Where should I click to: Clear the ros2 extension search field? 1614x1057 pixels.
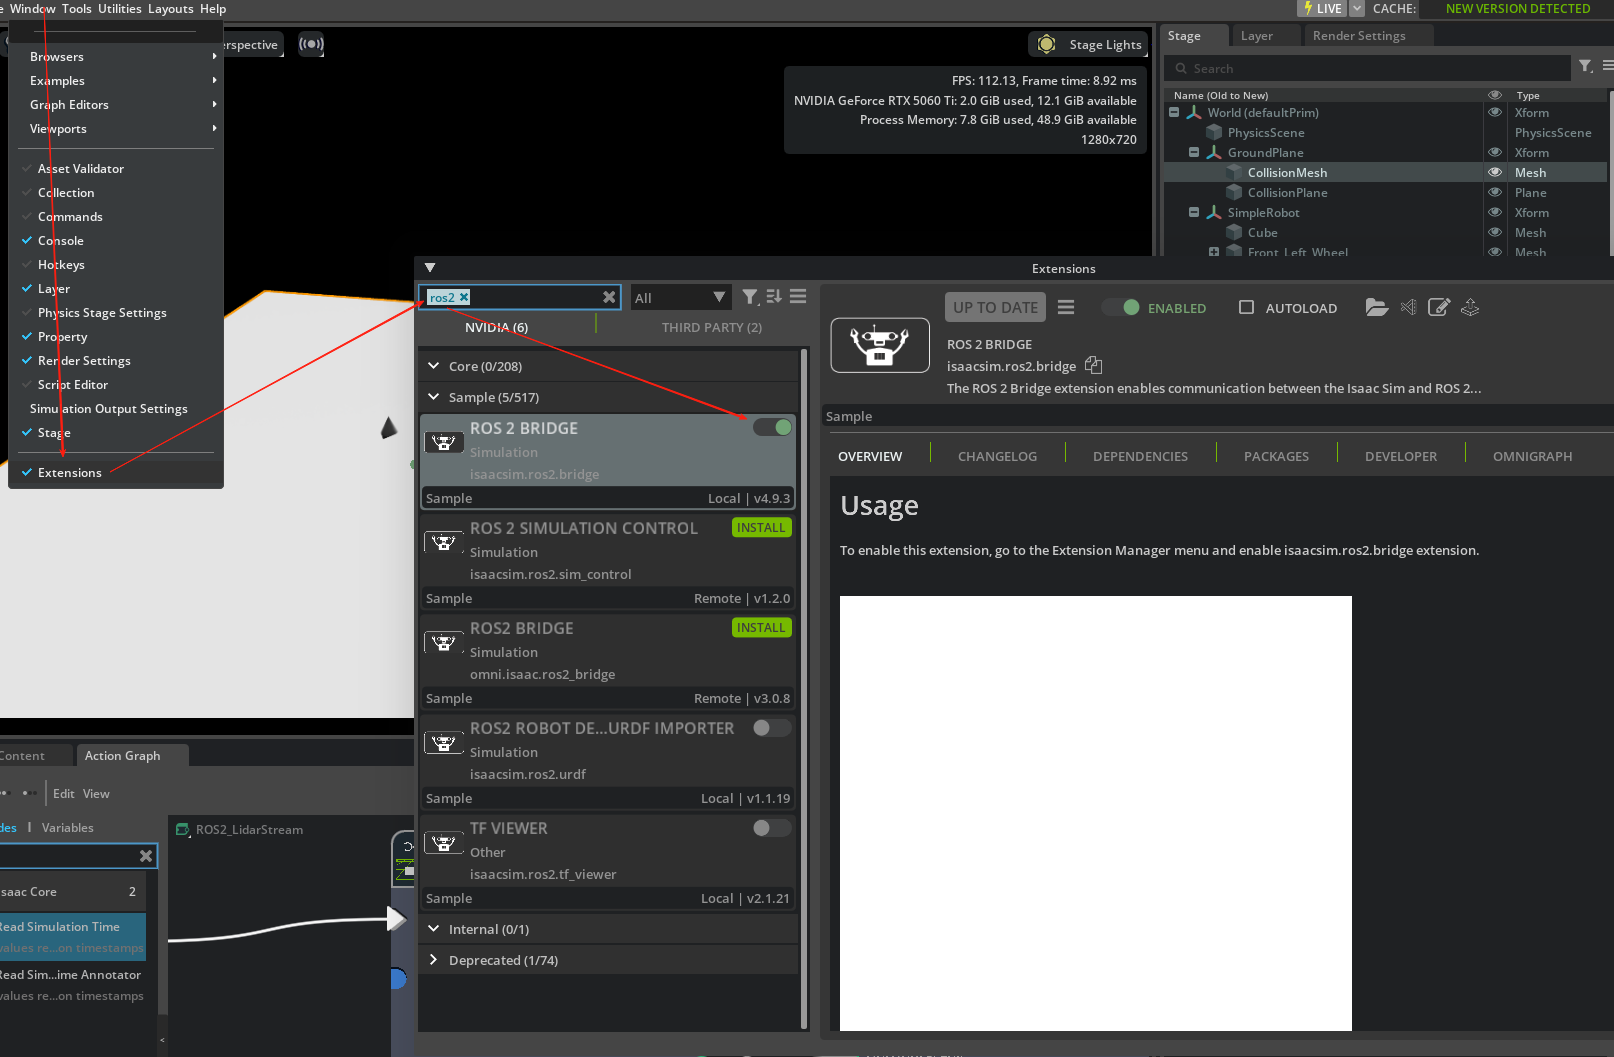(x=609, y=297)
